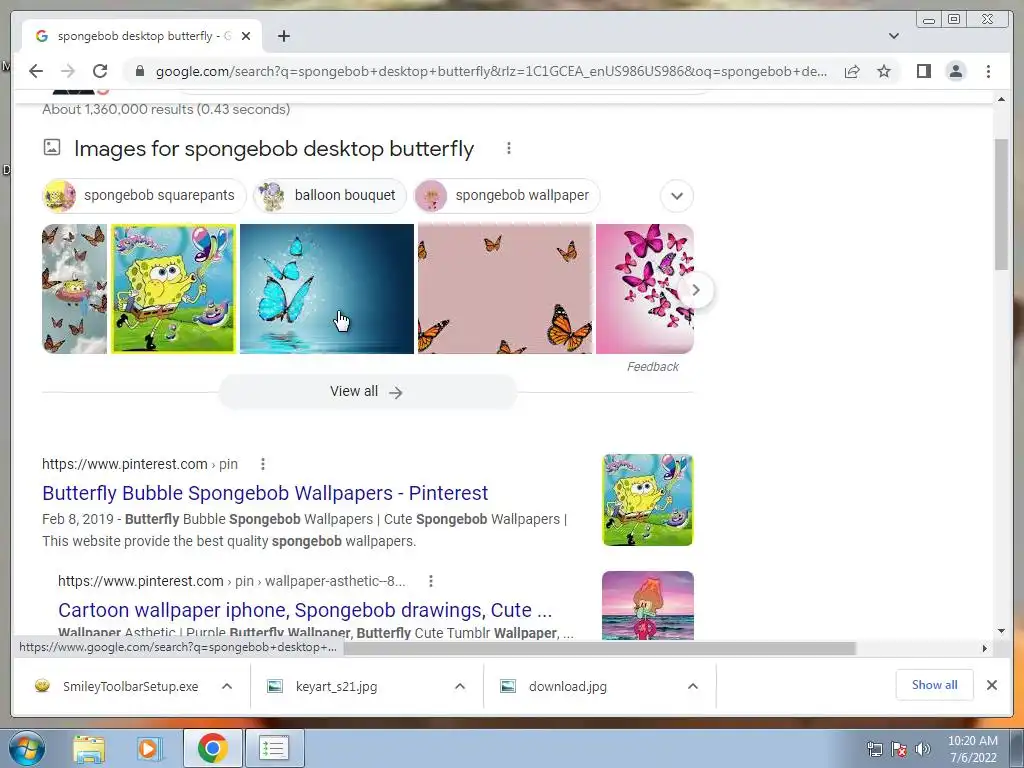Click the address bar URL
The height and width of the screenshot is (768, 1024).
491,71
